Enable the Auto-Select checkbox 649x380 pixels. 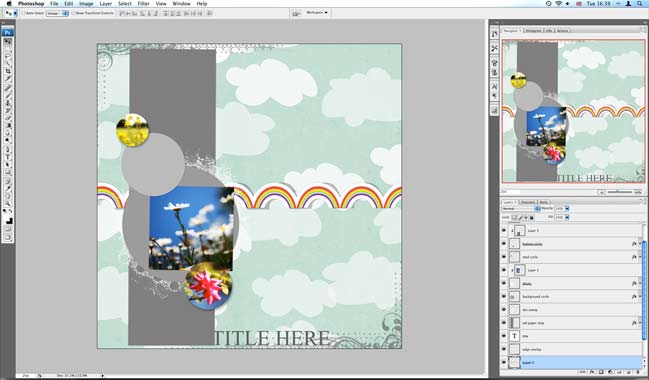pos(24,13)
